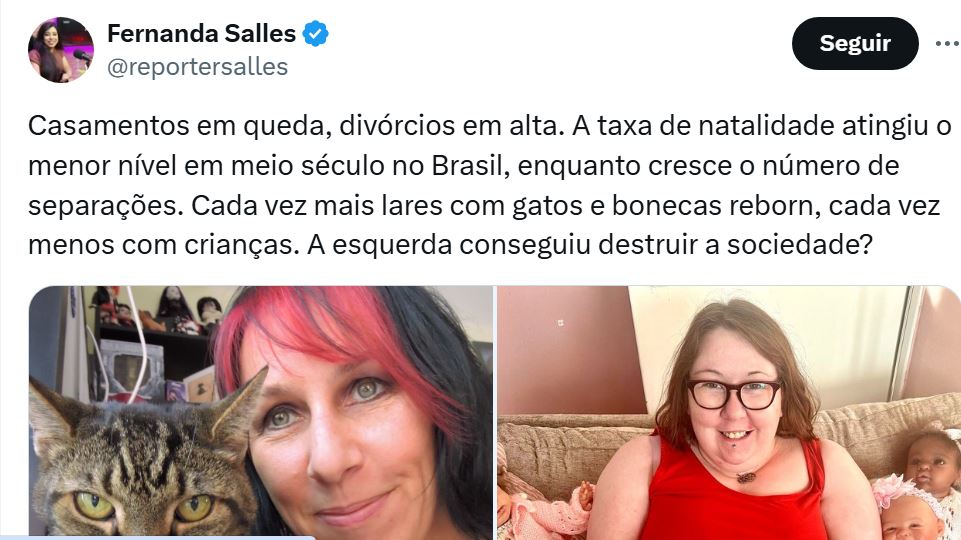The height and width of the screenshot is (540, 961).
Task: Open the right photo of woman with dolls
Action: [x=729, y=413]
